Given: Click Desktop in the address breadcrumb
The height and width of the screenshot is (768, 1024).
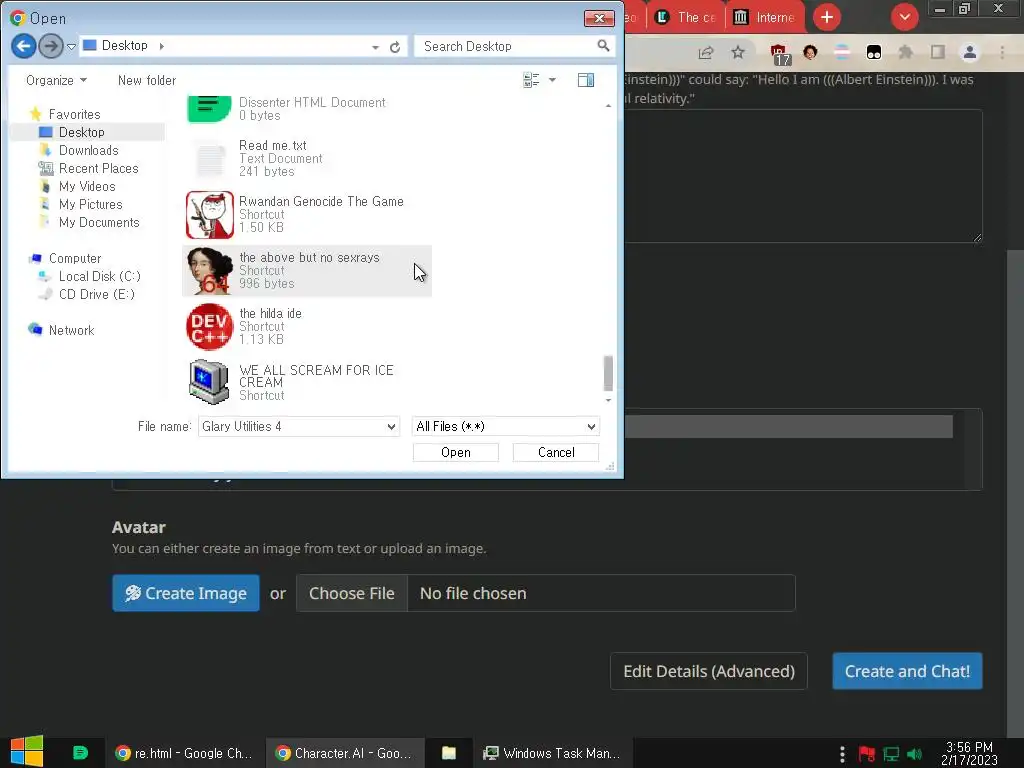Looking at the screenshot, I should pos(124,46).
